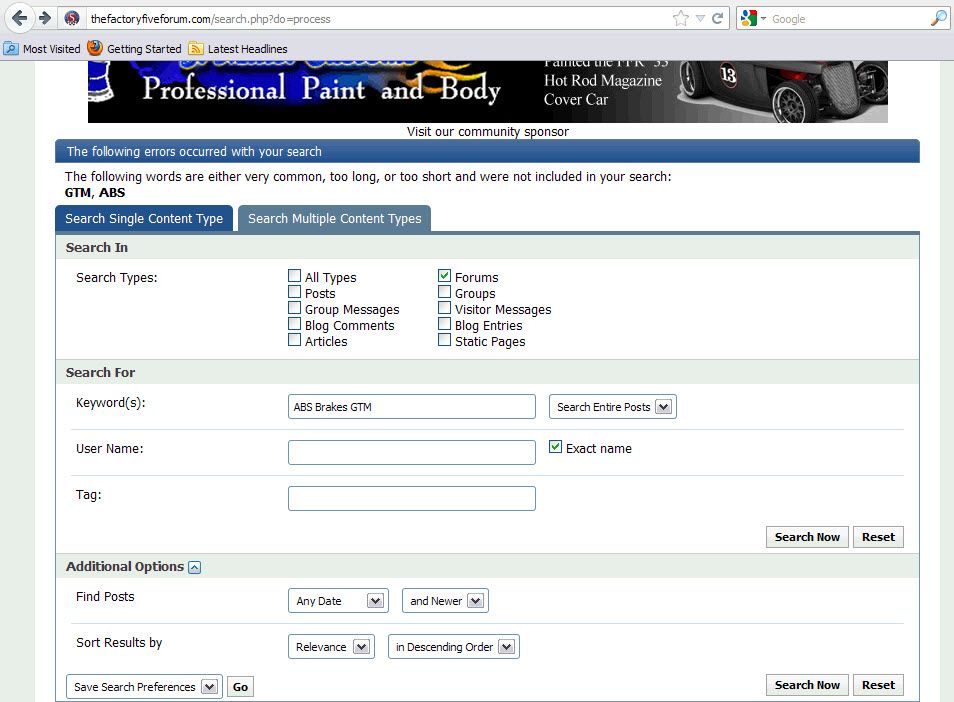Check the All Types checkbox
The width and height of the screenshot is (954, 702).
[294, 276]
